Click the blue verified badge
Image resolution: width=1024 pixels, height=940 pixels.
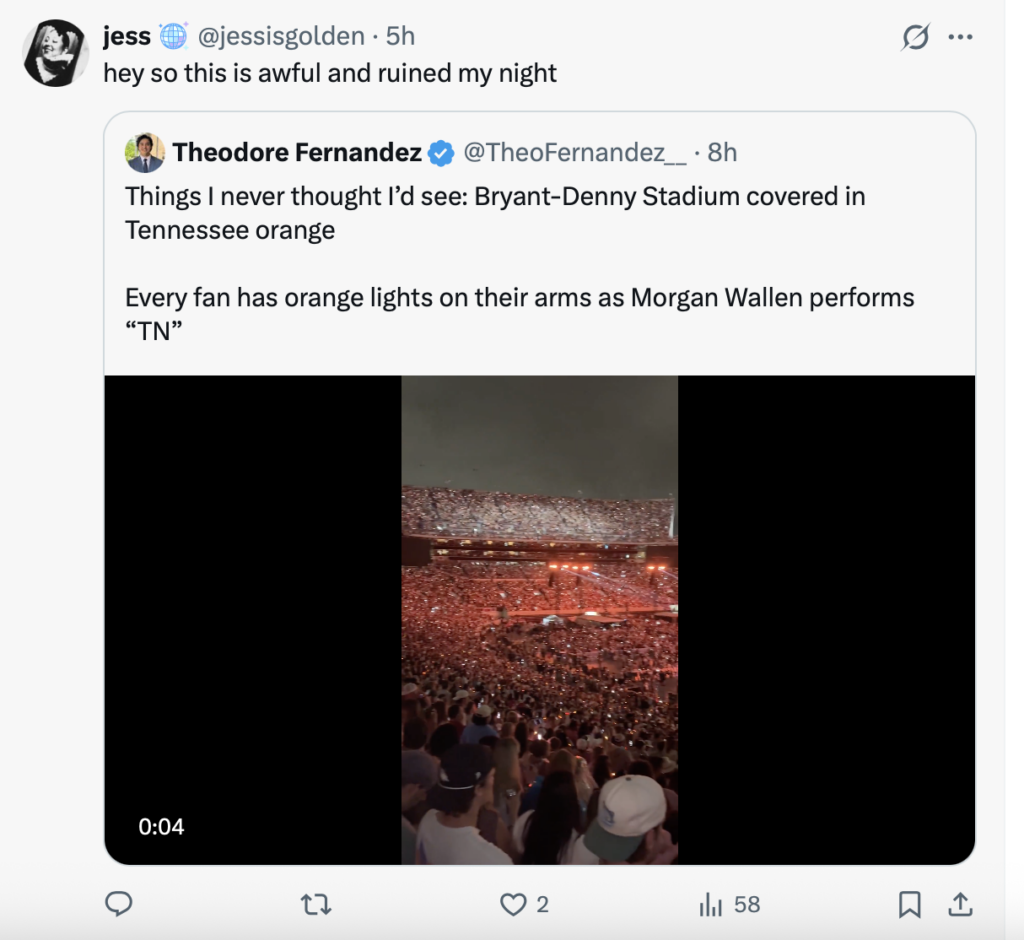440,153
